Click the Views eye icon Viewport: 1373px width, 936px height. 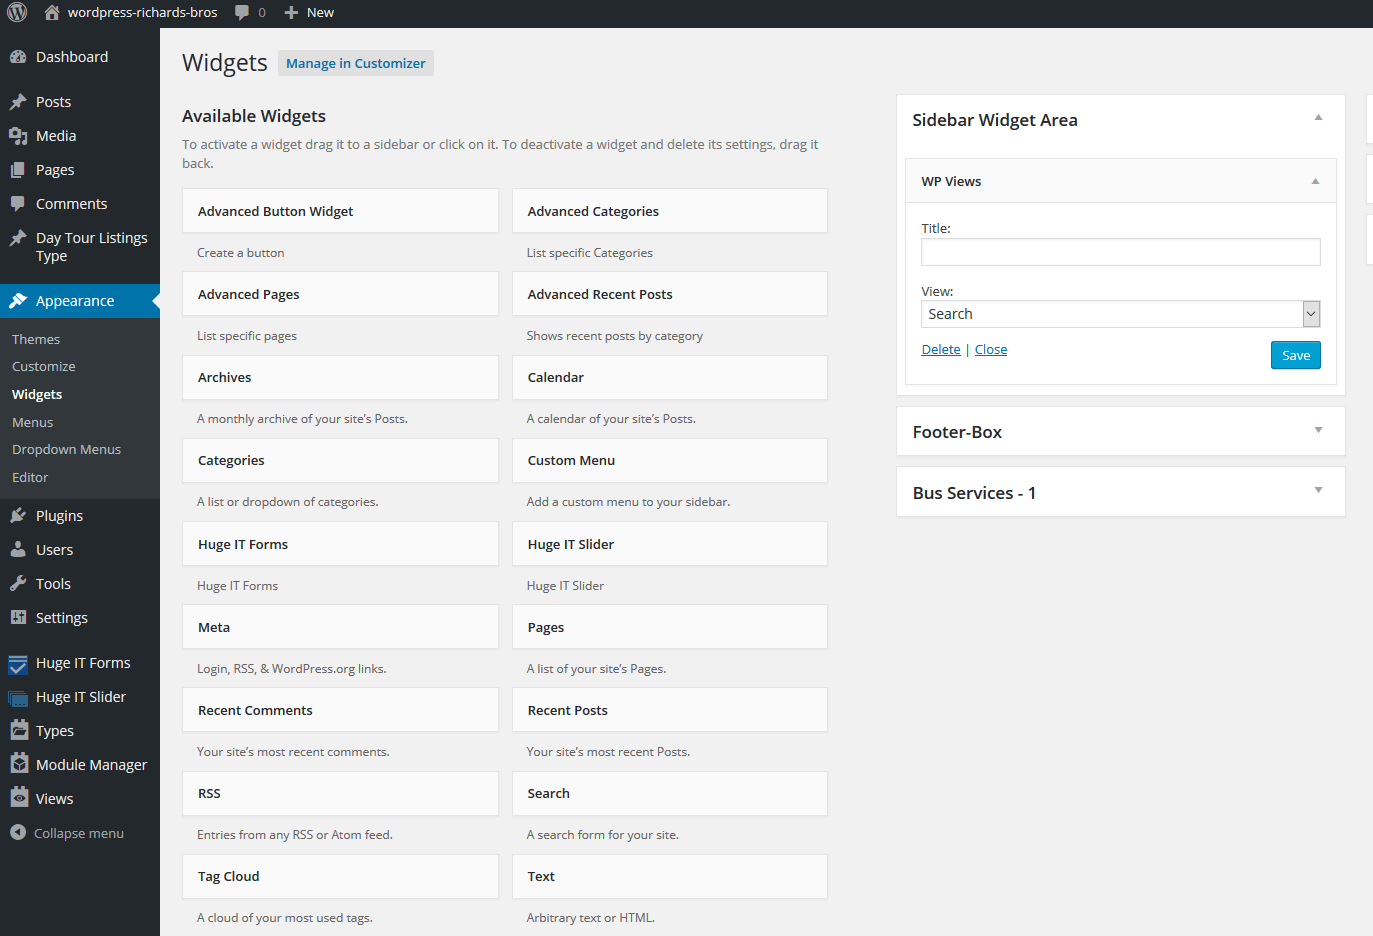point(19,798)
